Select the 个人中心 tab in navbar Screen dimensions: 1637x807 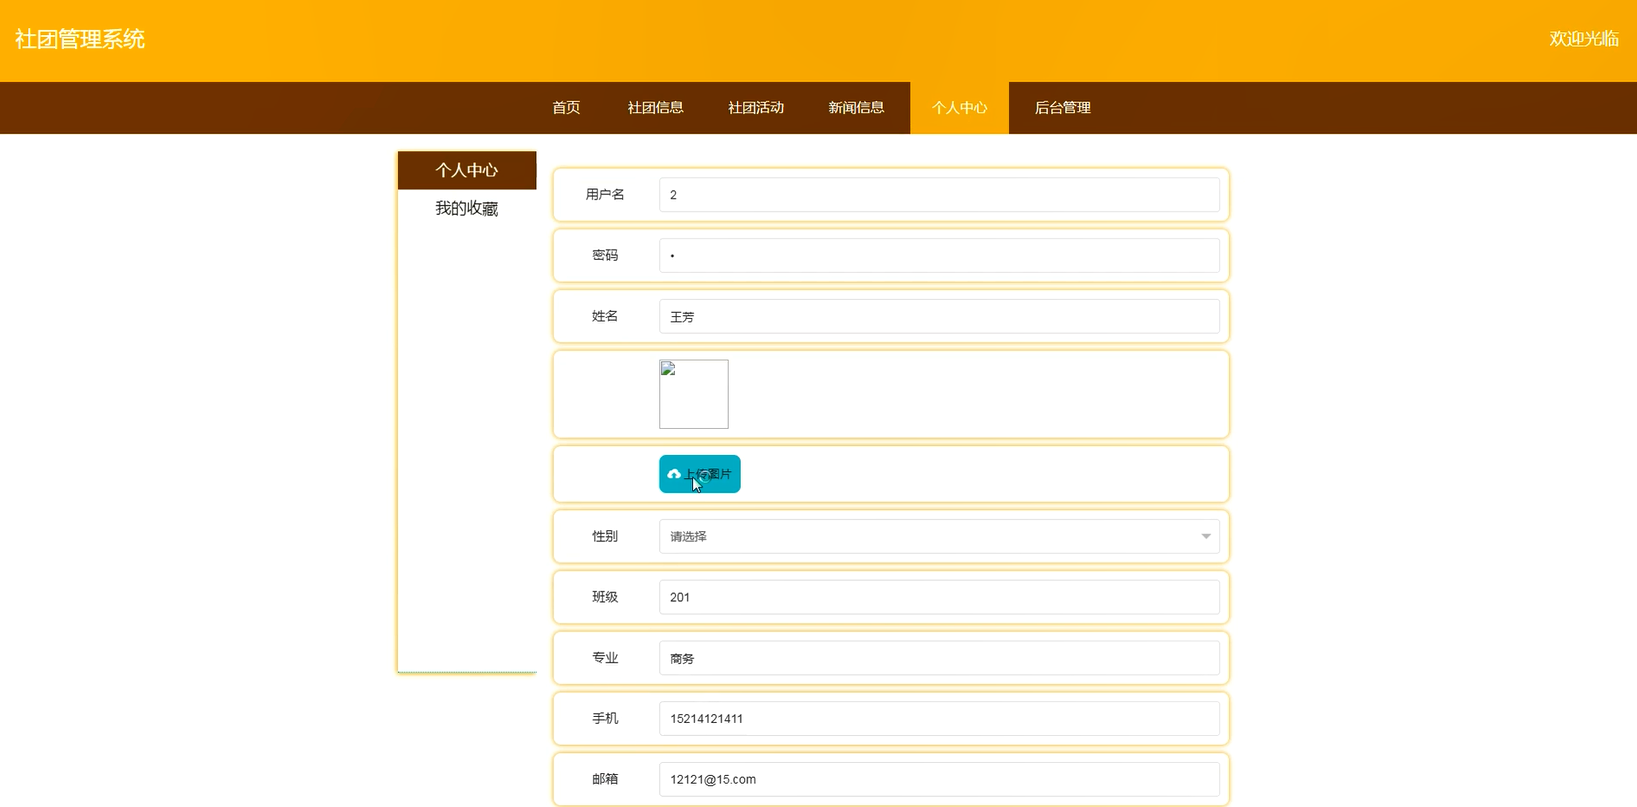point(959,108)
